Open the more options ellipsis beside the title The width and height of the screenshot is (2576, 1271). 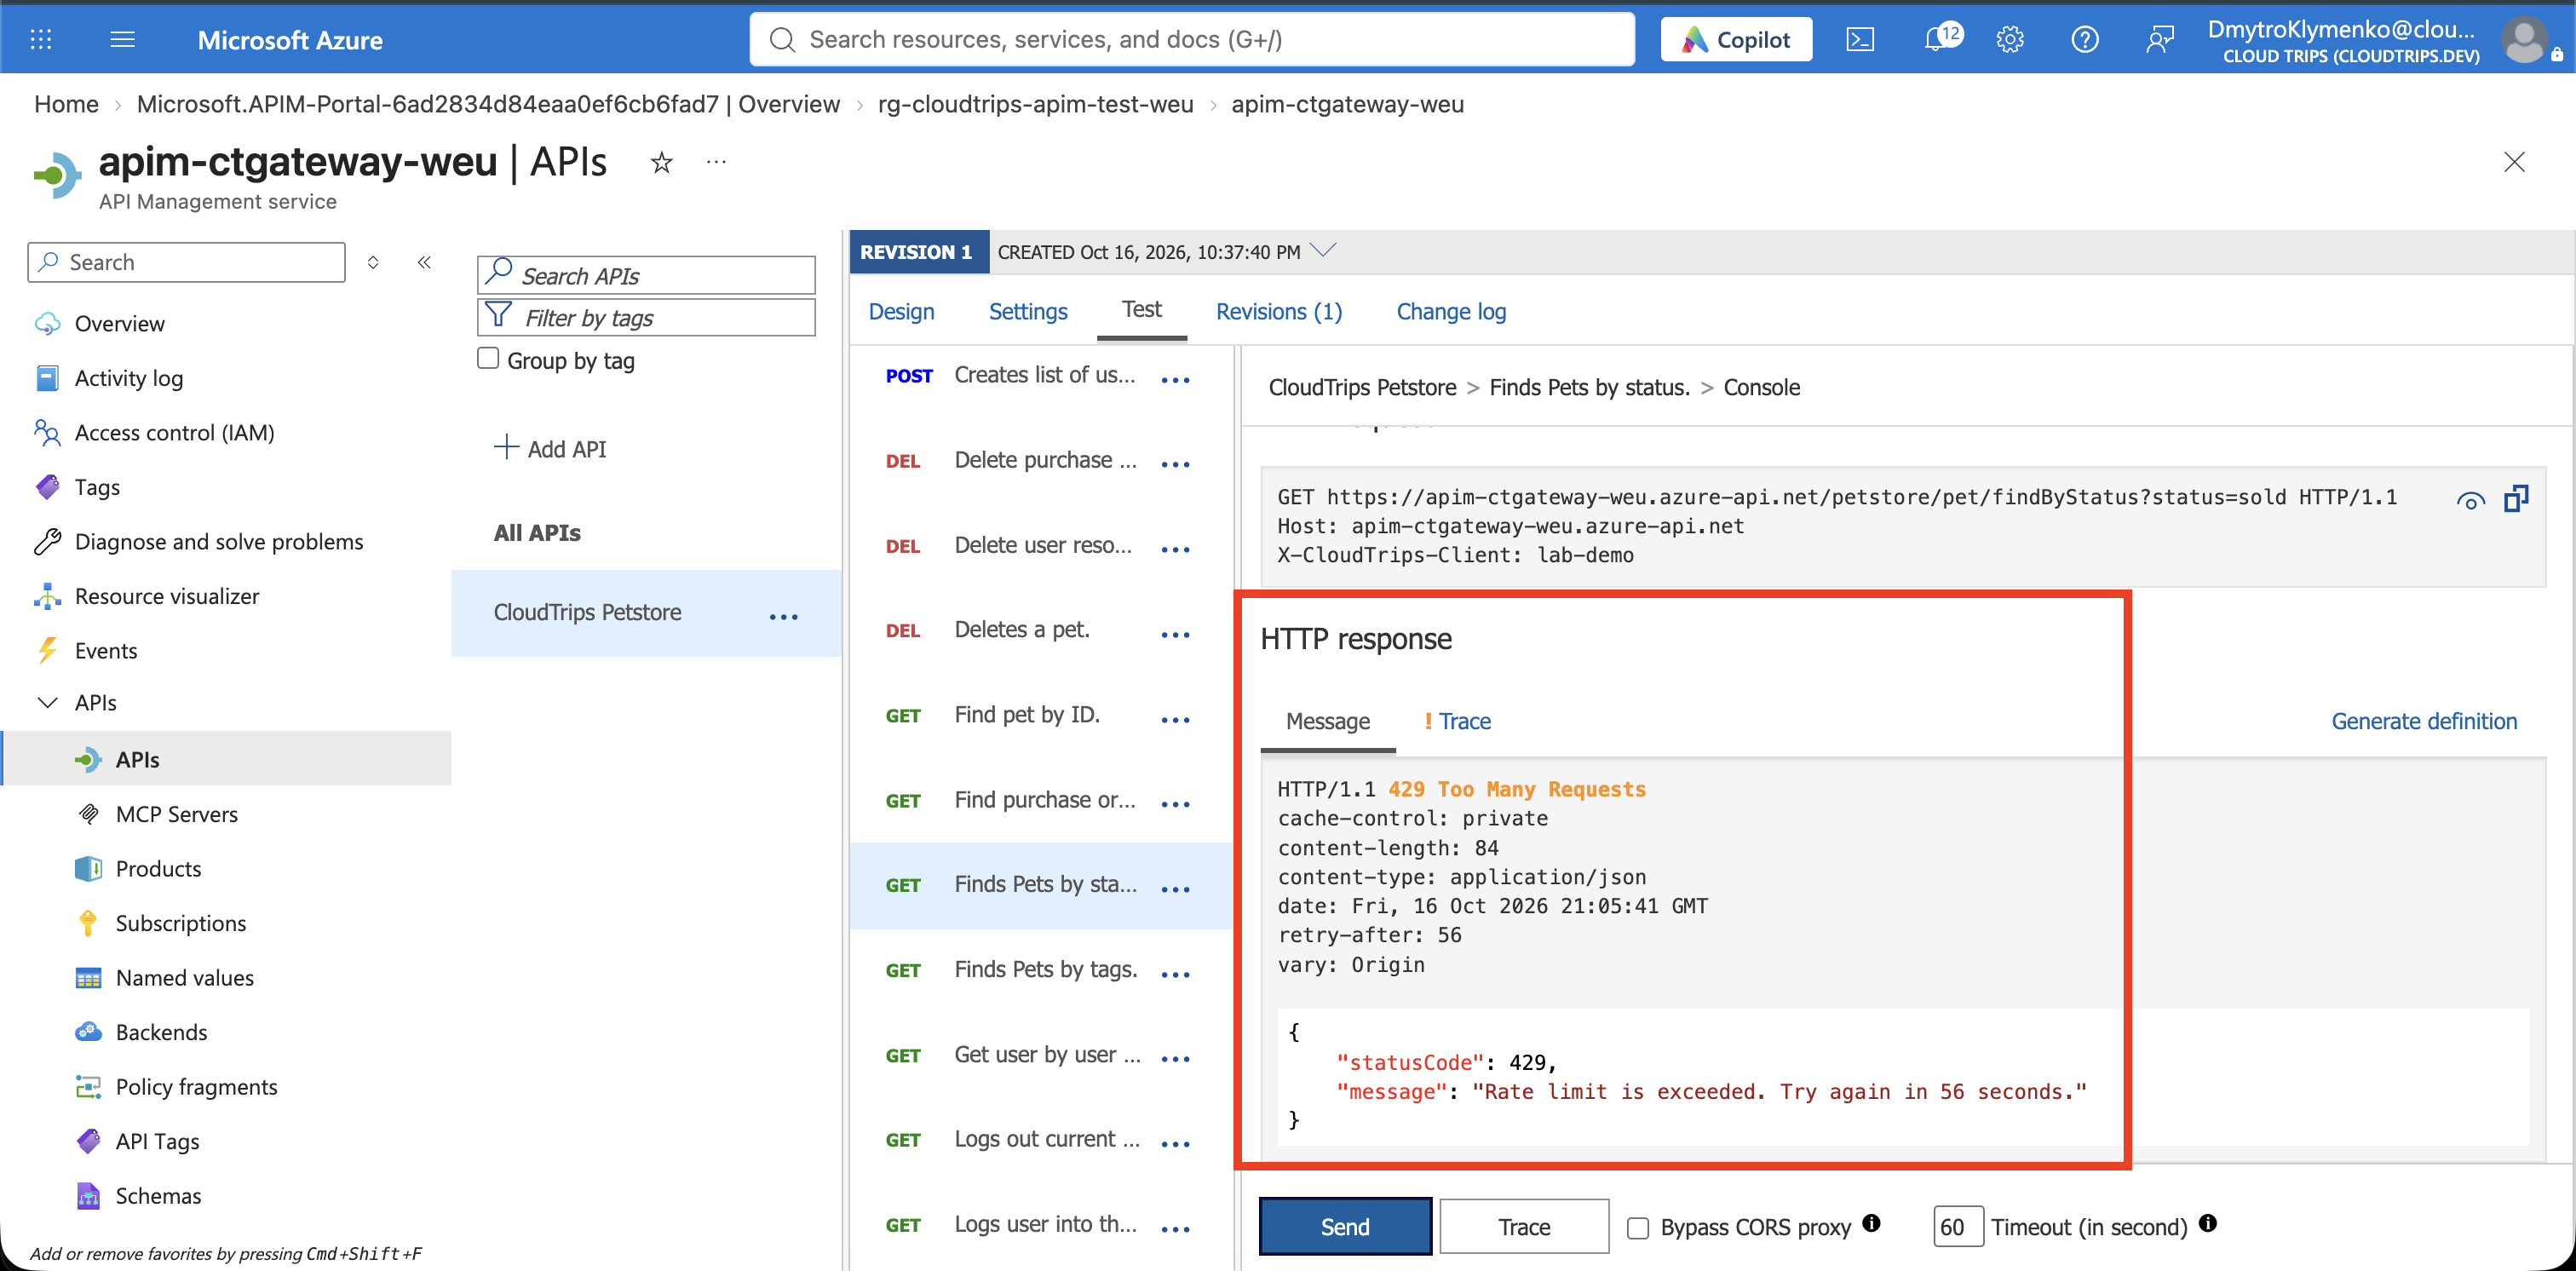(x=716, y=161)
